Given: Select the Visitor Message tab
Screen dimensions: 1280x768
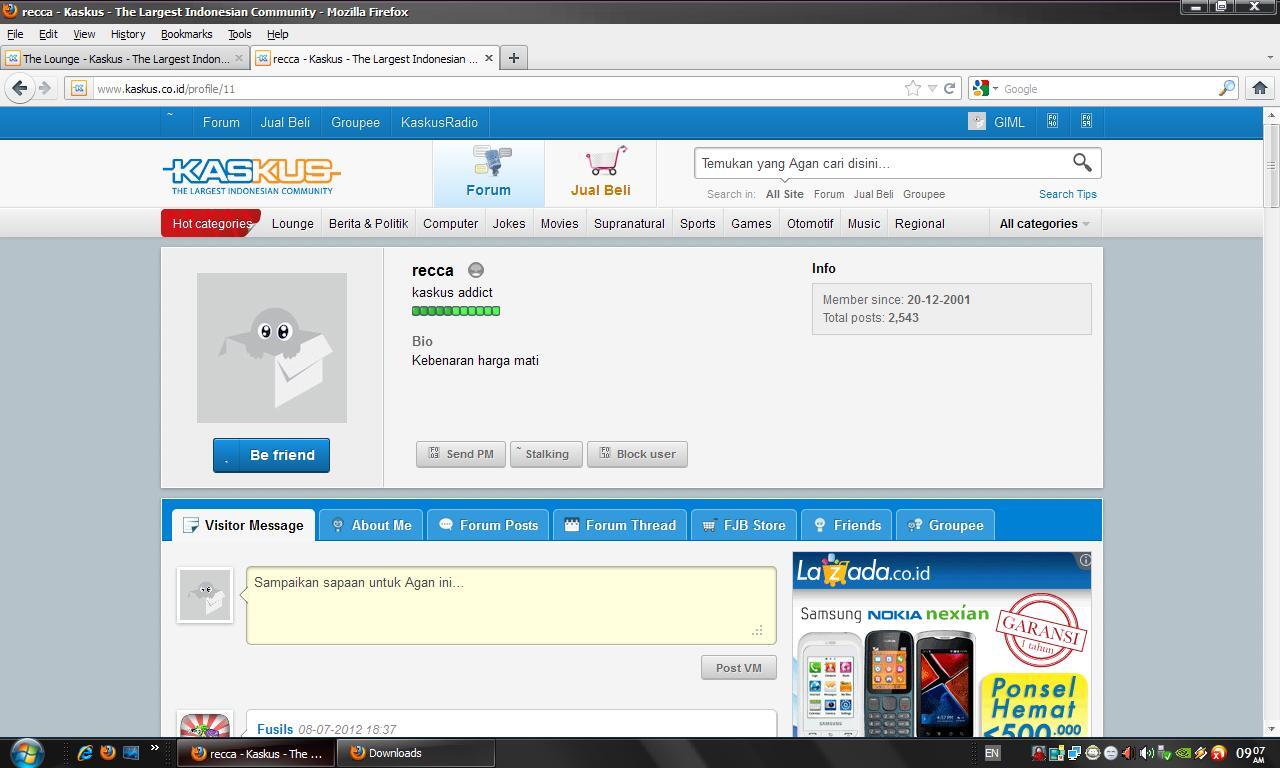Looking at the screenshot, I should [x=243, y=525].
